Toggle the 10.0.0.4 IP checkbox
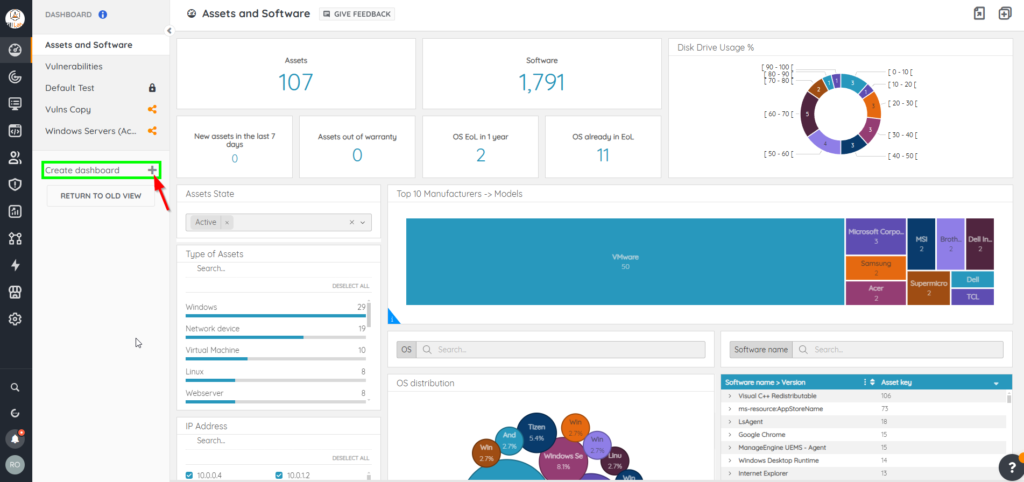 click(189, 475)
